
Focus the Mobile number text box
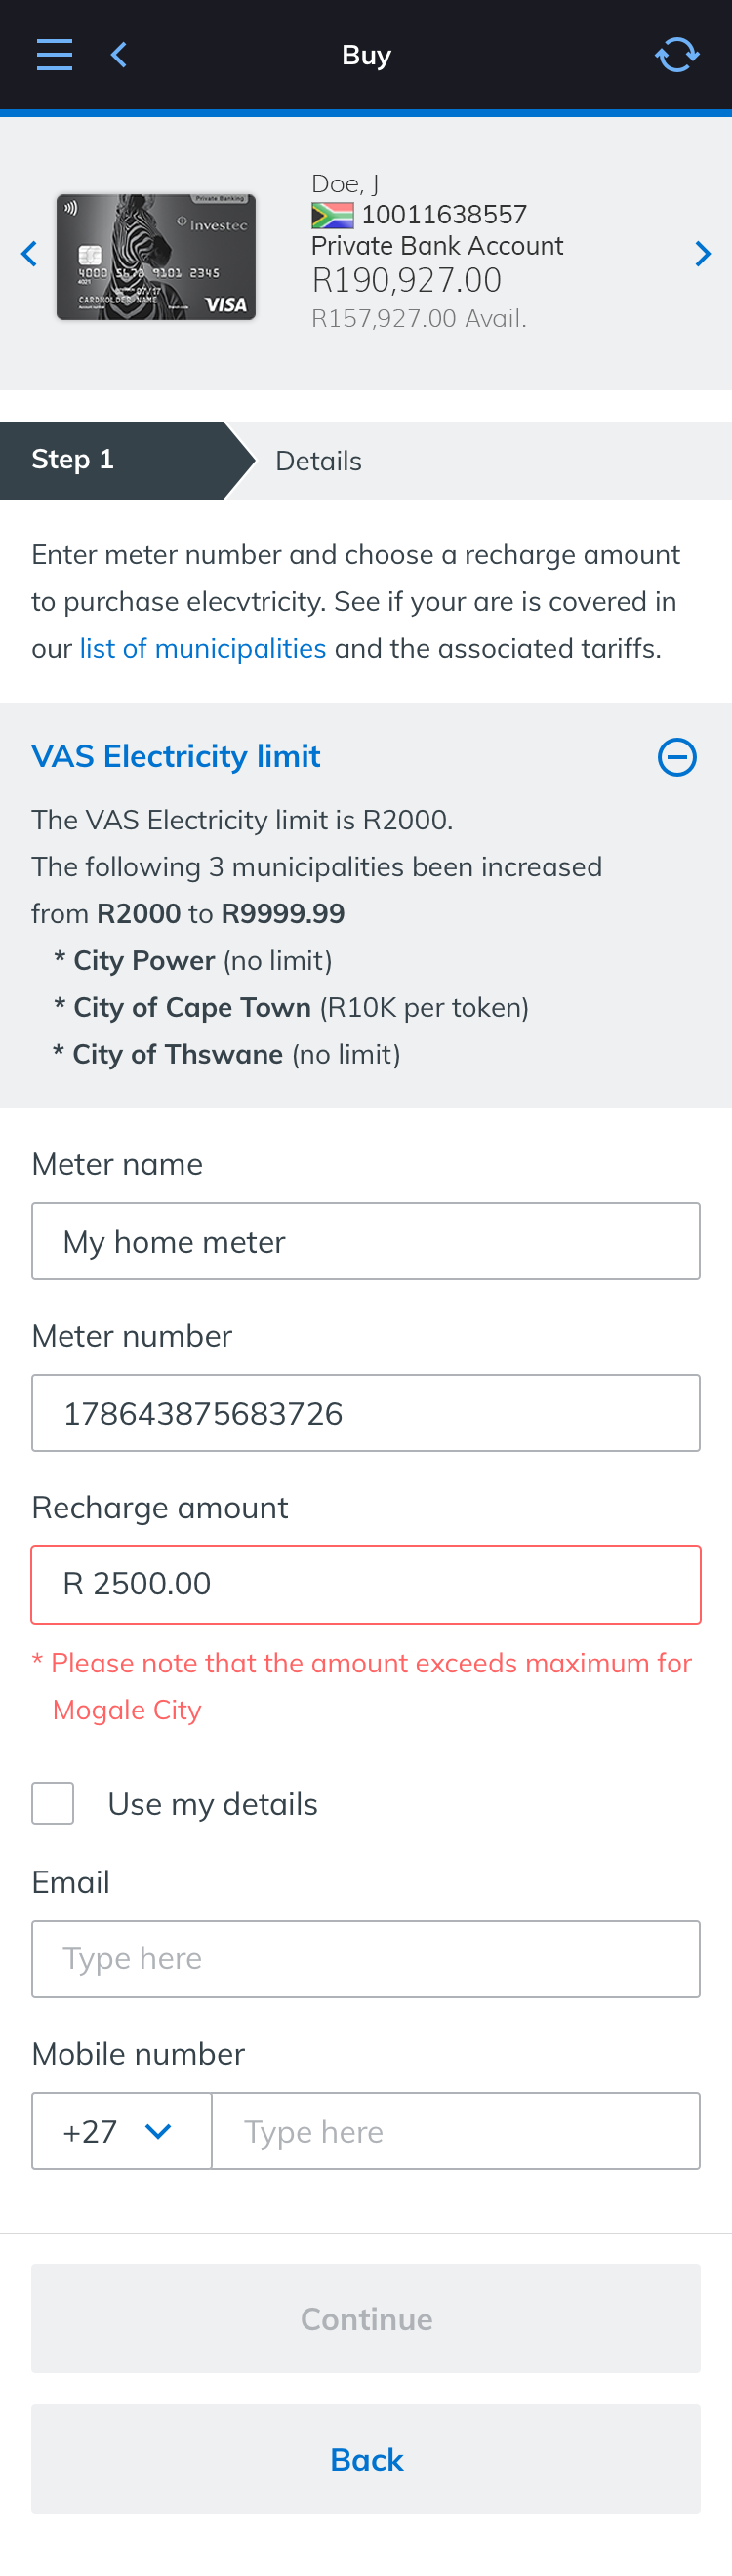coord(455,2131)
